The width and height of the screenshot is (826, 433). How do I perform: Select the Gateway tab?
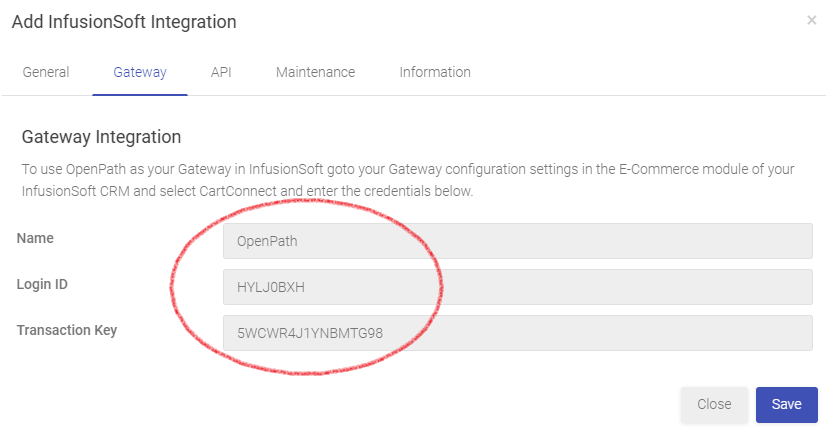coord(140,72)
